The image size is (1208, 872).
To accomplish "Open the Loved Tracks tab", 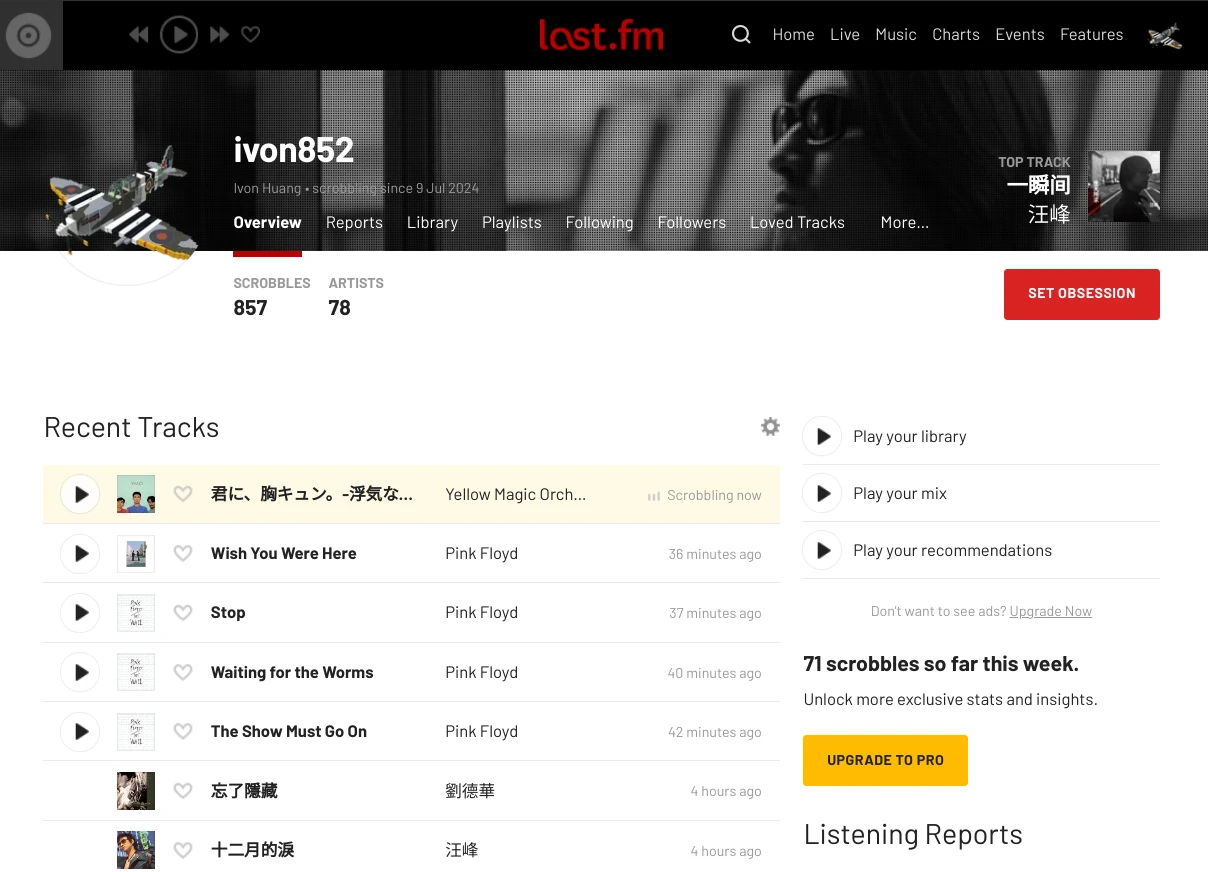I will click(x=797, y=223).
